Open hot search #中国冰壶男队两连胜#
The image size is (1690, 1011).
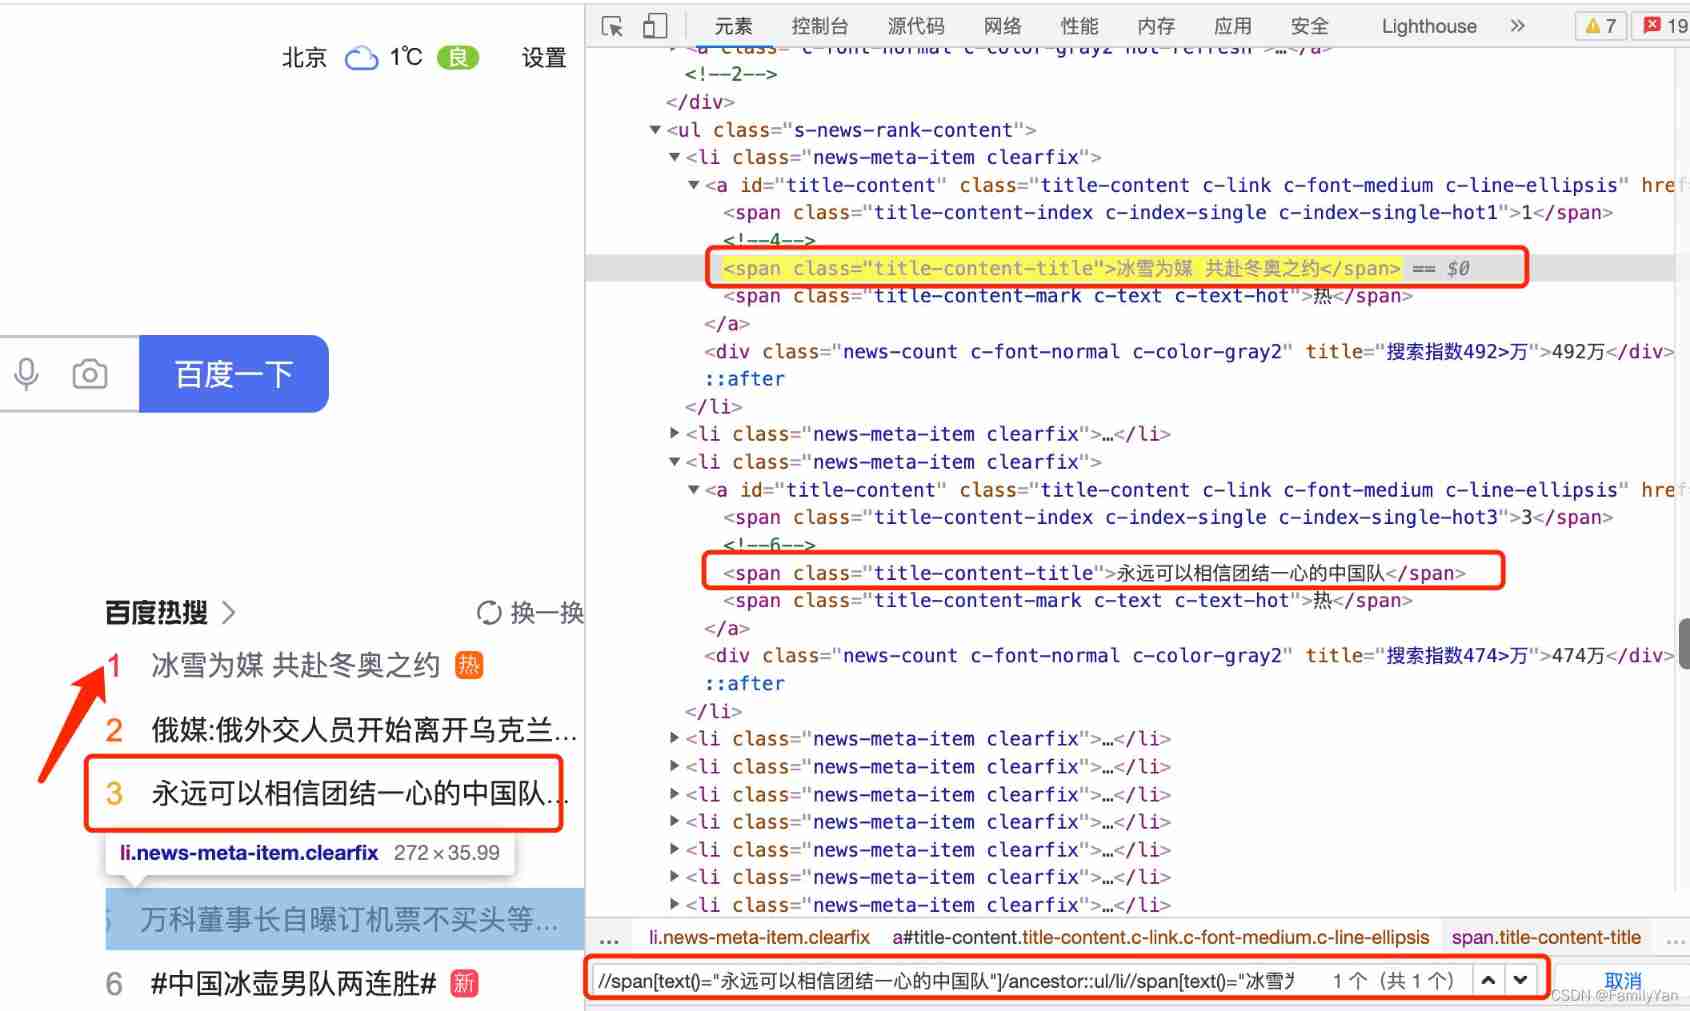294,983
